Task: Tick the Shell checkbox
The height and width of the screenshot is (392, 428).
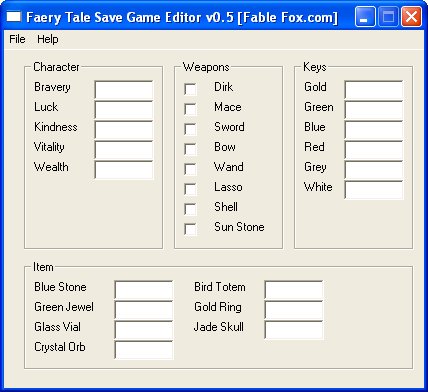Action: tap(190, 209)
